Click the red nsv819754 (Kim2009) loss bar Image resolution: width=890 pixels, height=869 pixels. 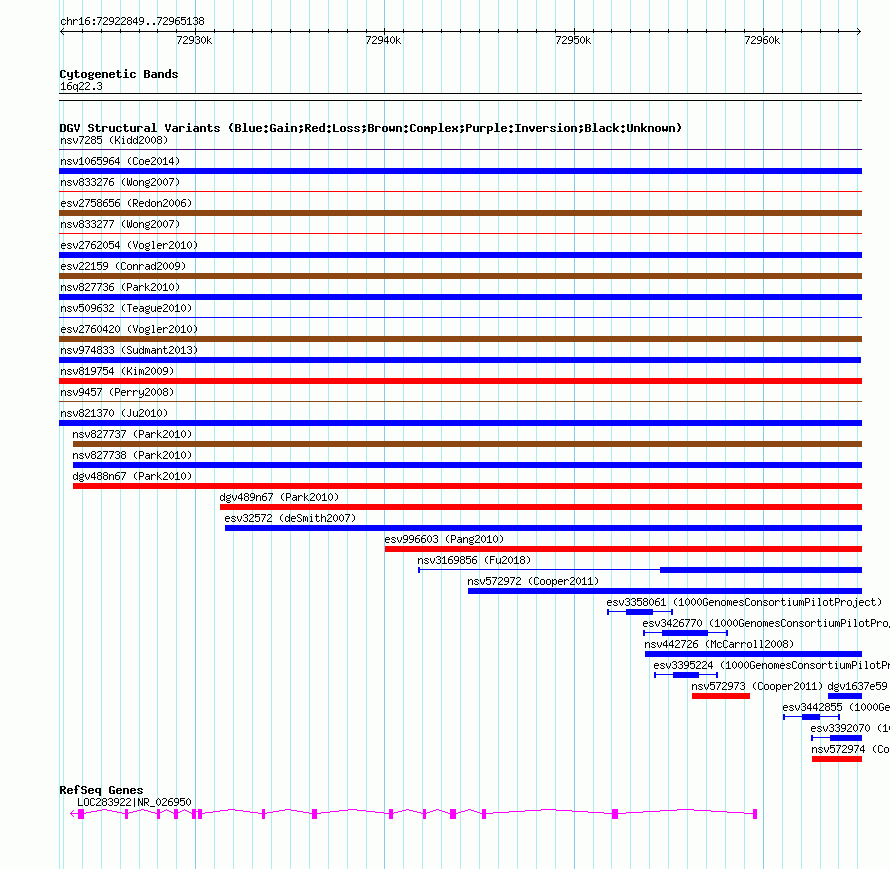460,381
